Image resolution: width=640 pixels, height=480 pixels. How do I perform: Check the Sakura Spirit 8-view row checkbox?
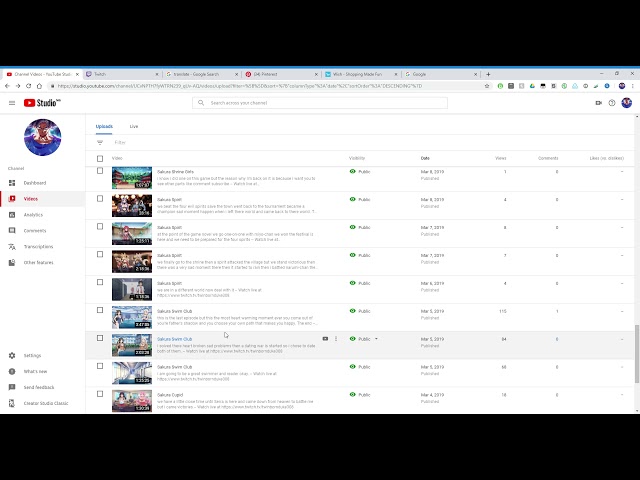pyautogui.click(x=100, y=227)
